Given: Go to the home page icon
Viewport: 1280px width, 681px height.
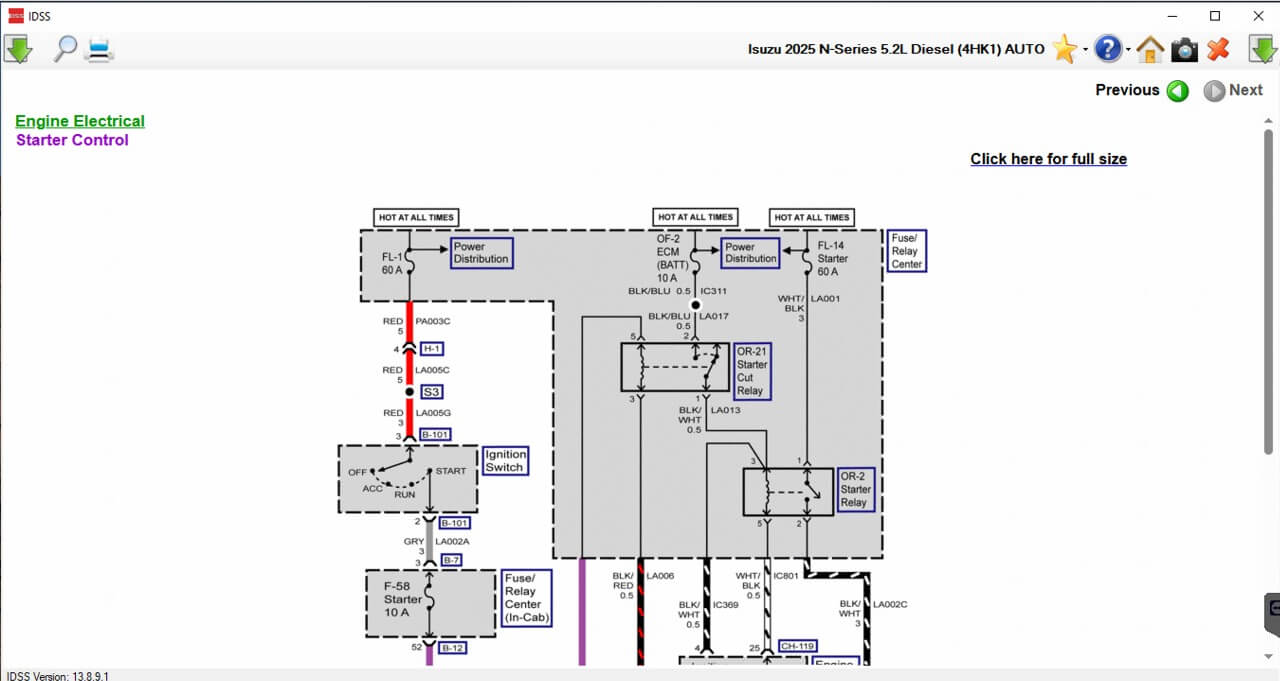Looking at the screenshot, I should click(1150, 49).
